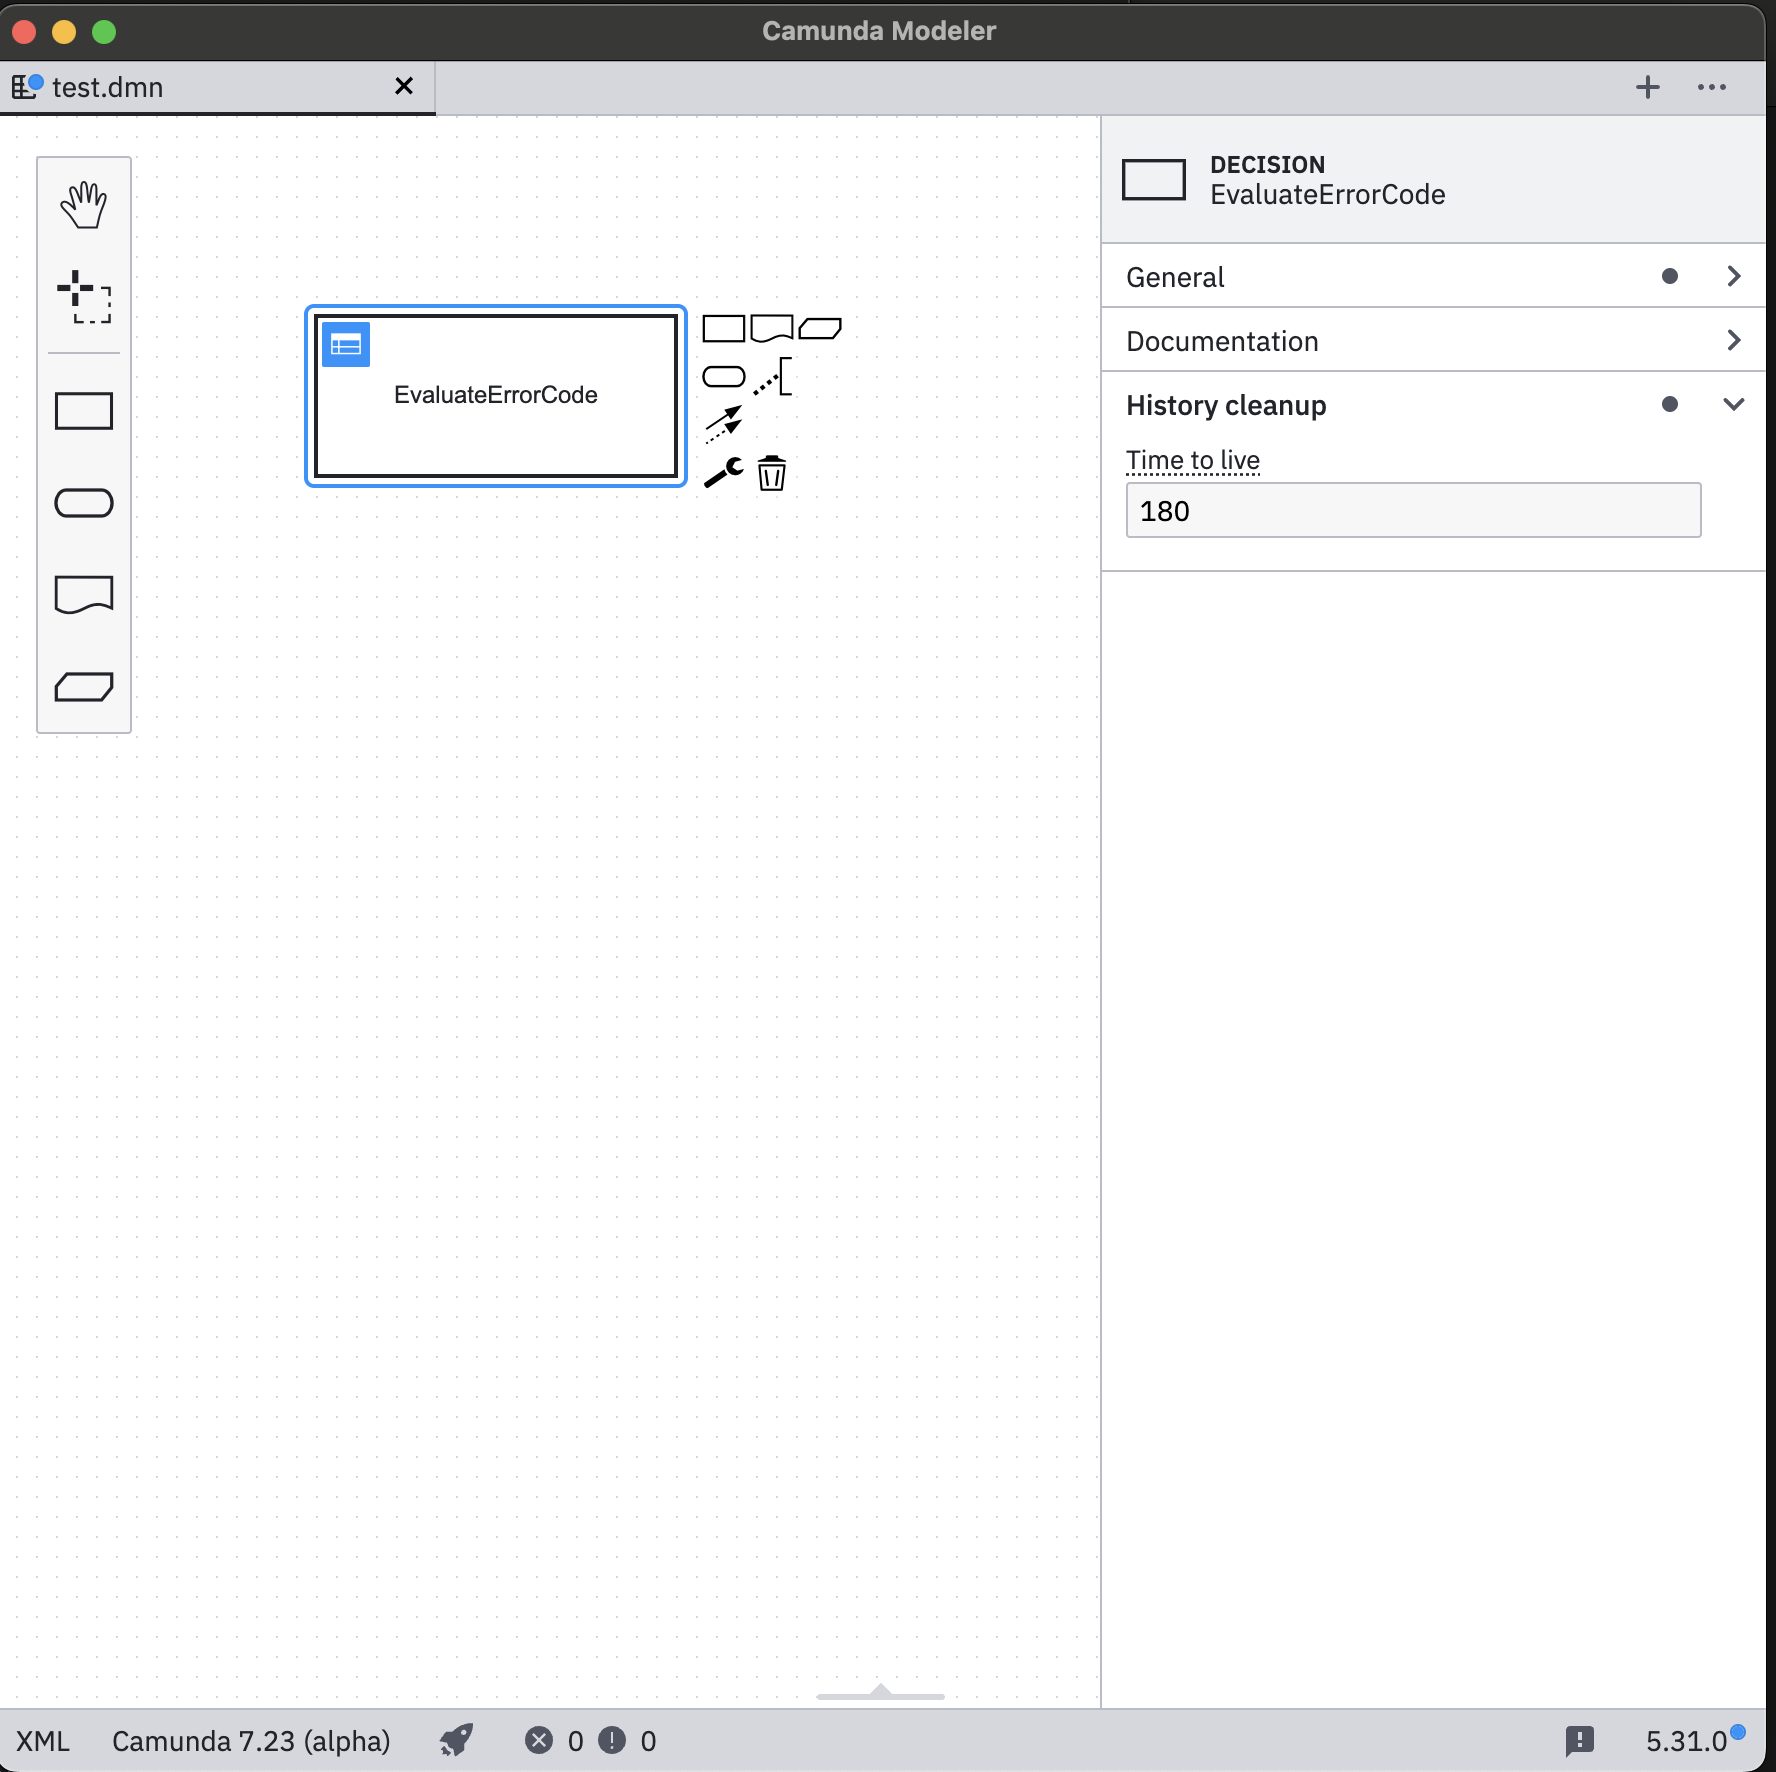Screen dimensions: 1776x1772
Task: Open the deployment rocket icon
Action: [x=456, y=1740]
